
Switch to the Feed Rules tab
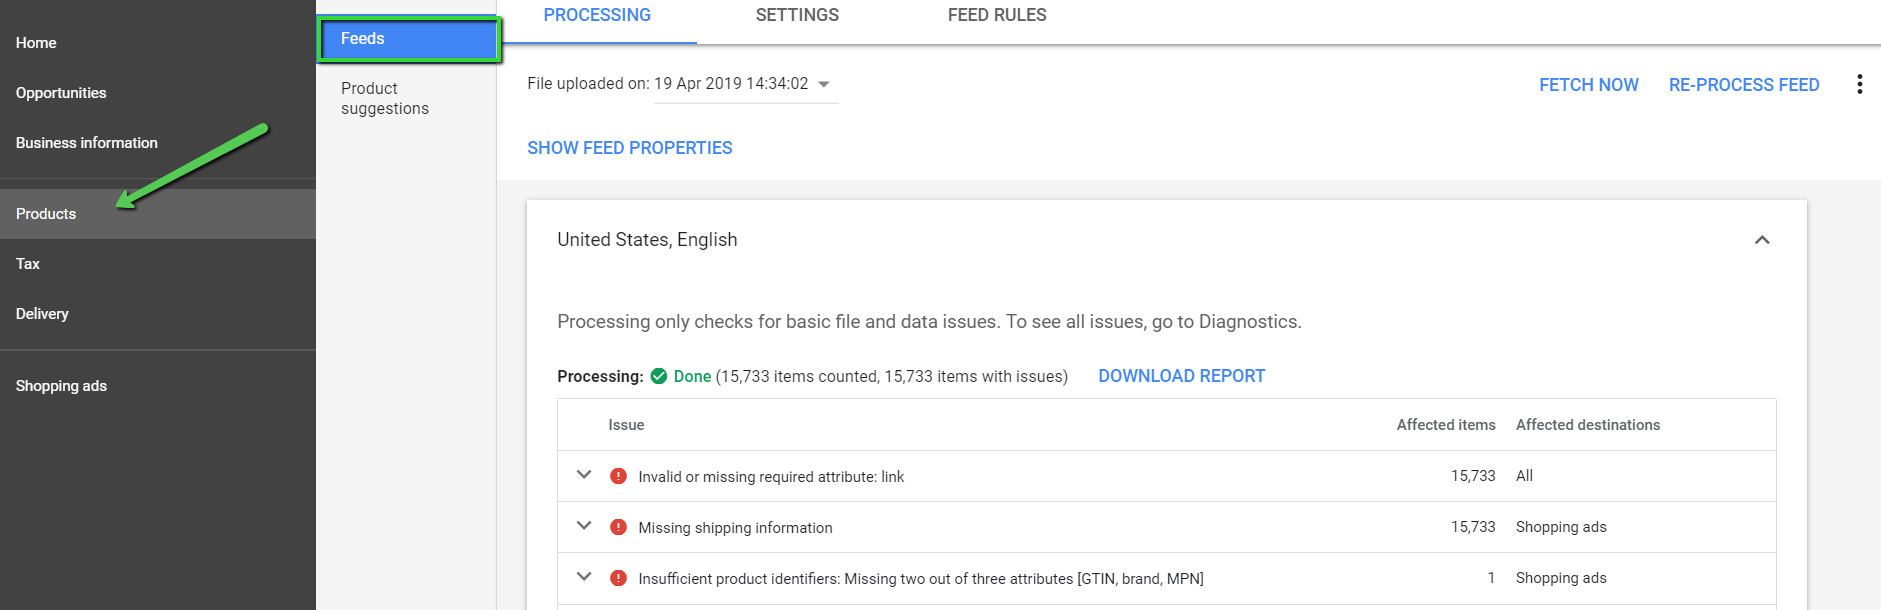tap(997, 16)
